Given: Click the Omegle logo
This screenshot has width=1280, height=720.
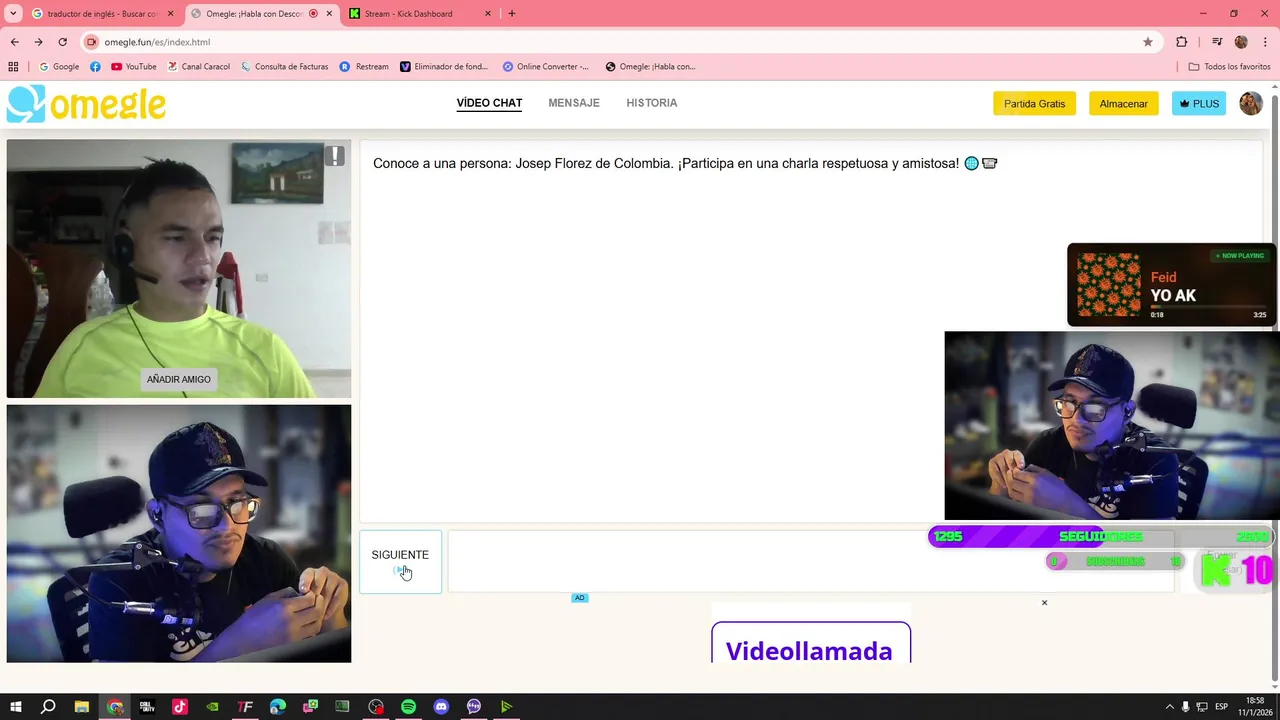Looking at the screenshot, I should 87,104.
